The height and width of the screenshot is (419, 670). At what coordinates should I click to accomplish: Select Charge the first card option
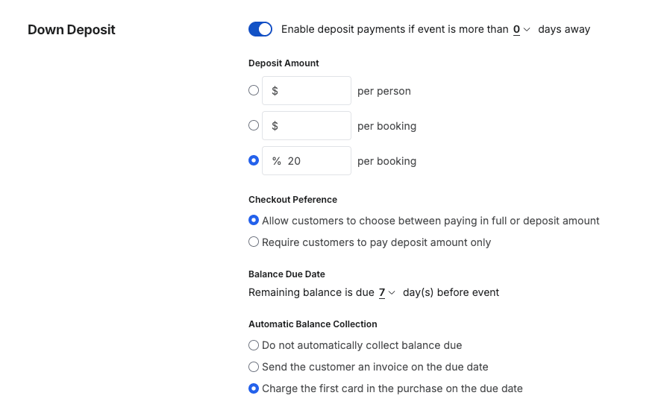254,389
